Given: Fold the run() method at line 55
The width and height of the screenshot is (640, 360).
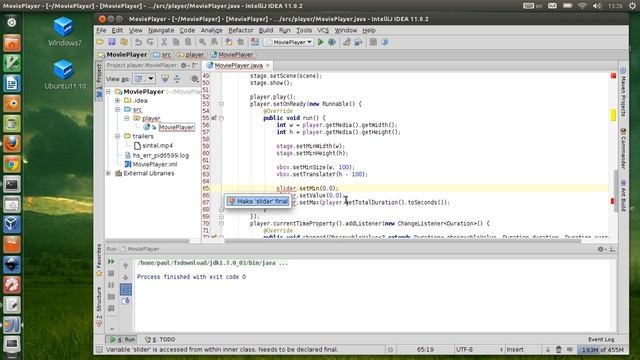Looking at the screenshot, I should pos(222,118).
